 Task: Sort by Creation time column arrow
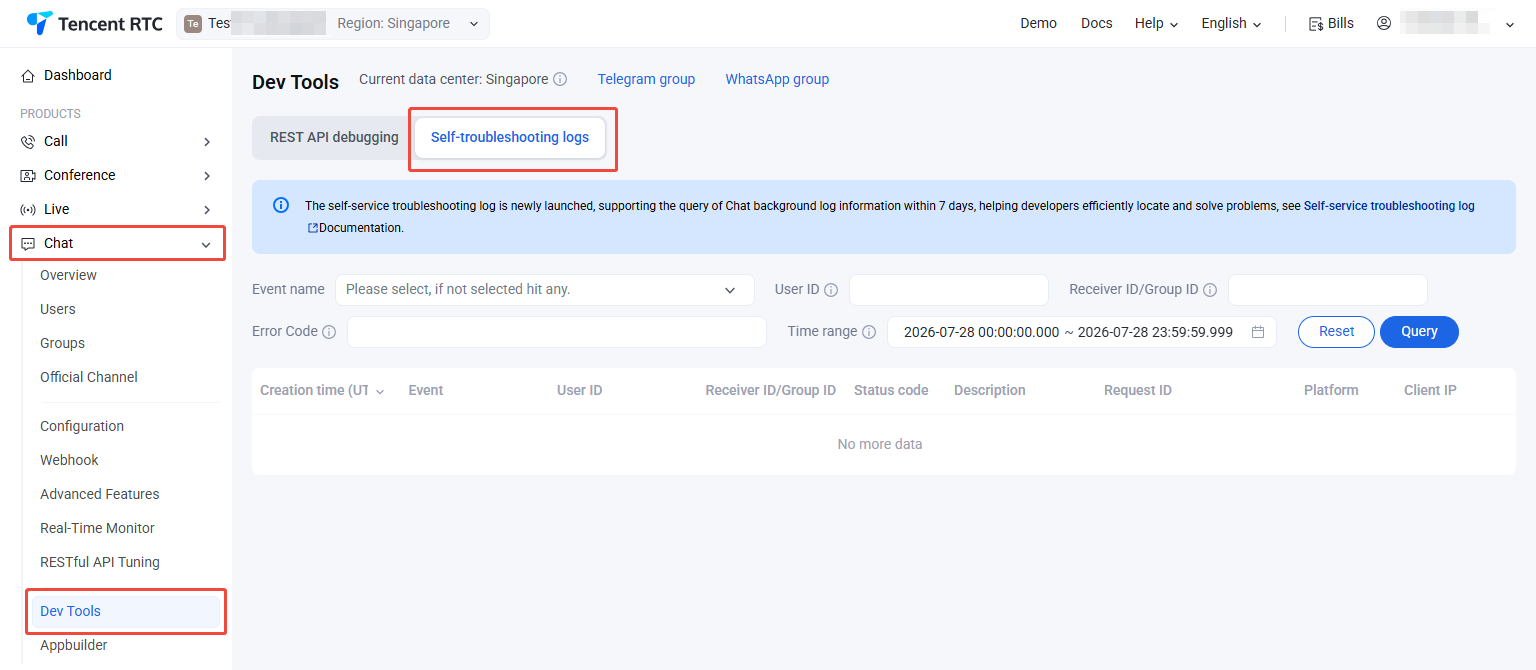[380, 391]
